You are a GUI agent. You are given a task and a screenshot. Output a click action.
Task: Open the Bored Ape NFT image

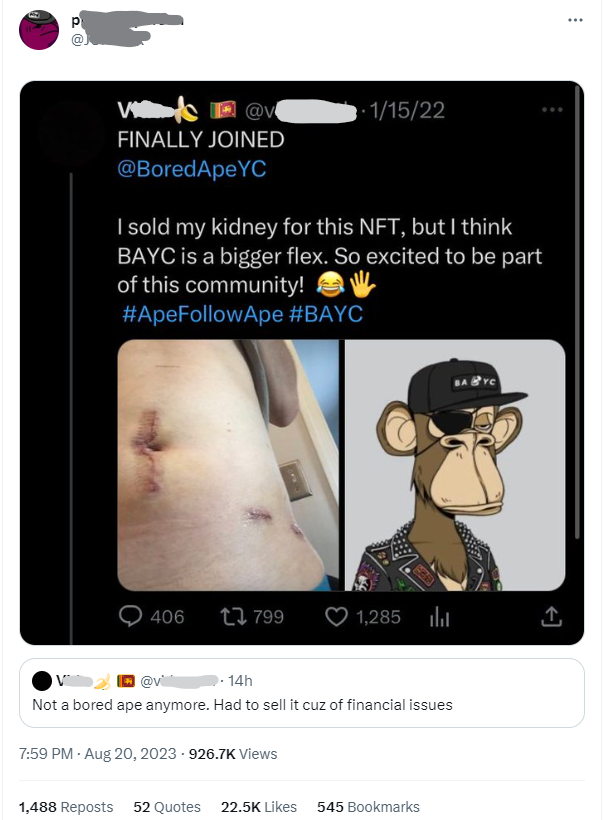pos(455,465)
